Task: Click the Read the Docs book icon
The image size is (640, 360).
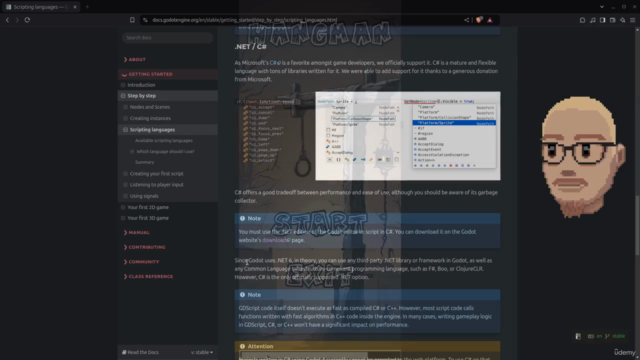Action: (124, 352)
